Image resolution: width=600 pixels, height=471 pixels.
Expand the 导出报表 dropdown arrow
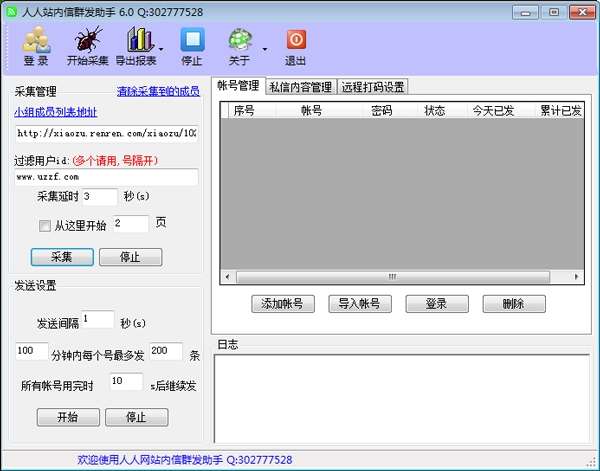click(161, 47)
